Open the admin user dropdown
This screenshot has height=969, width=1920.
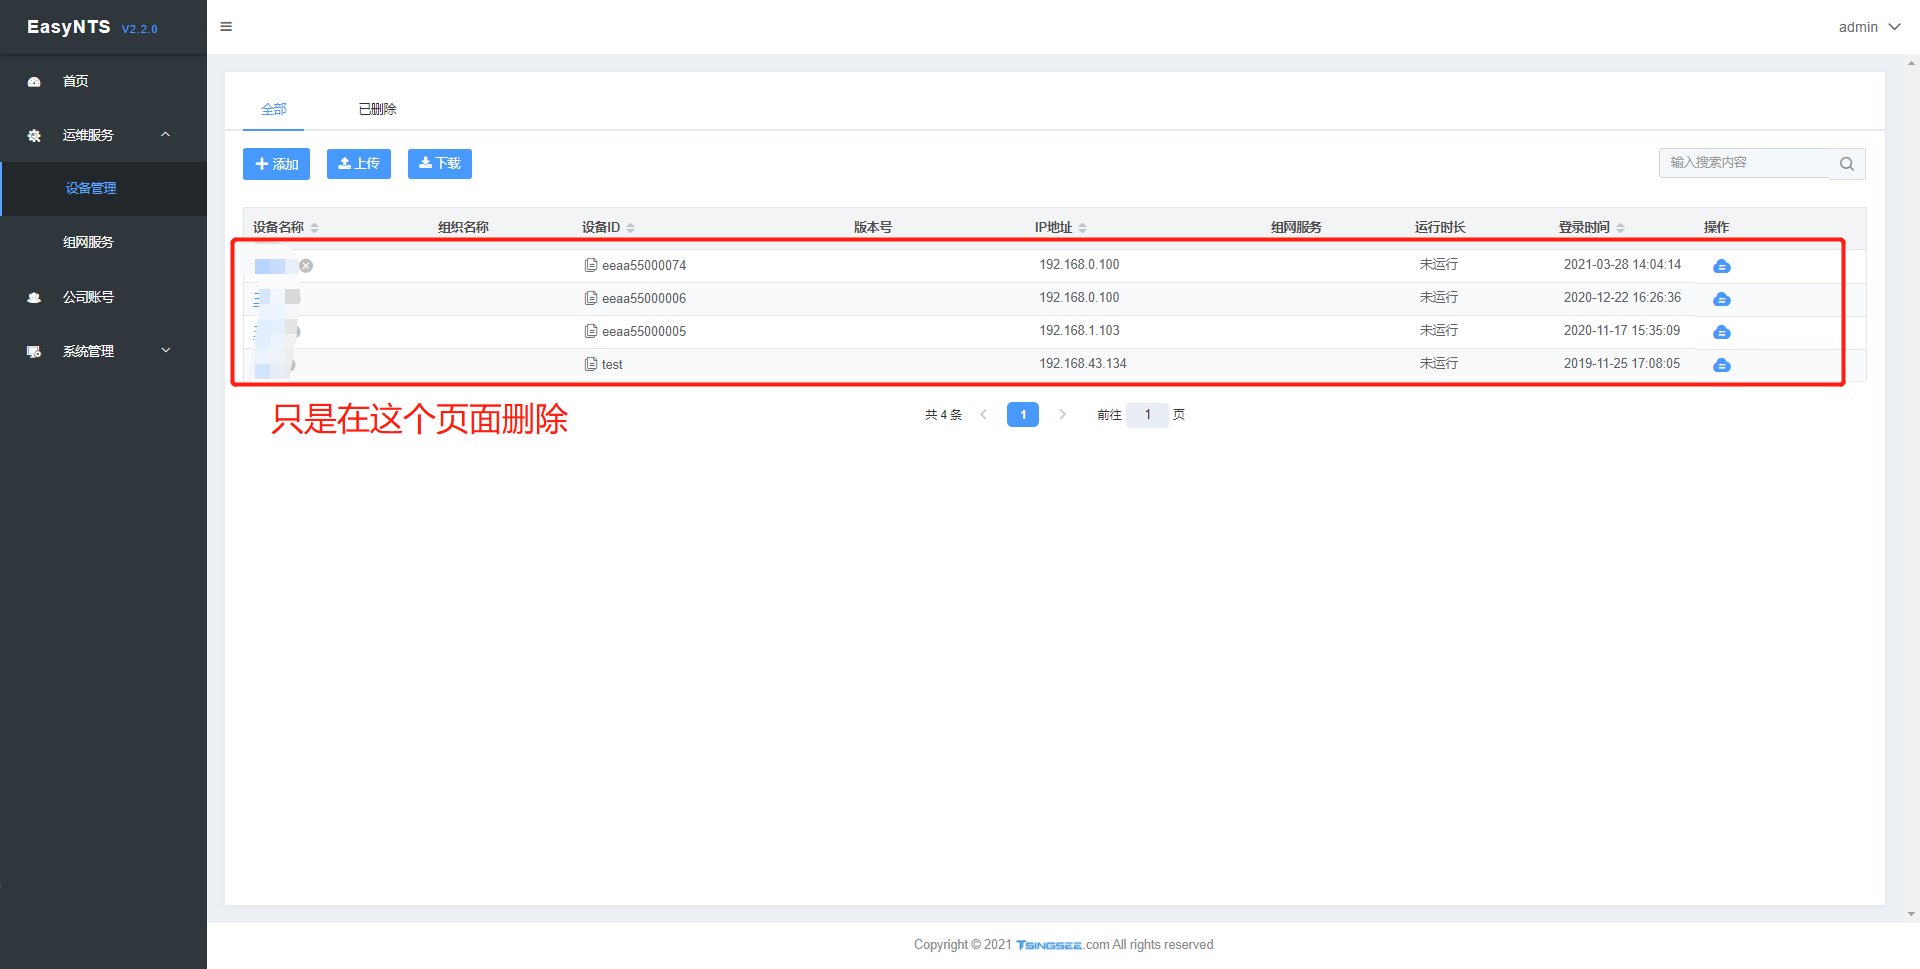tap(1869, 27)
